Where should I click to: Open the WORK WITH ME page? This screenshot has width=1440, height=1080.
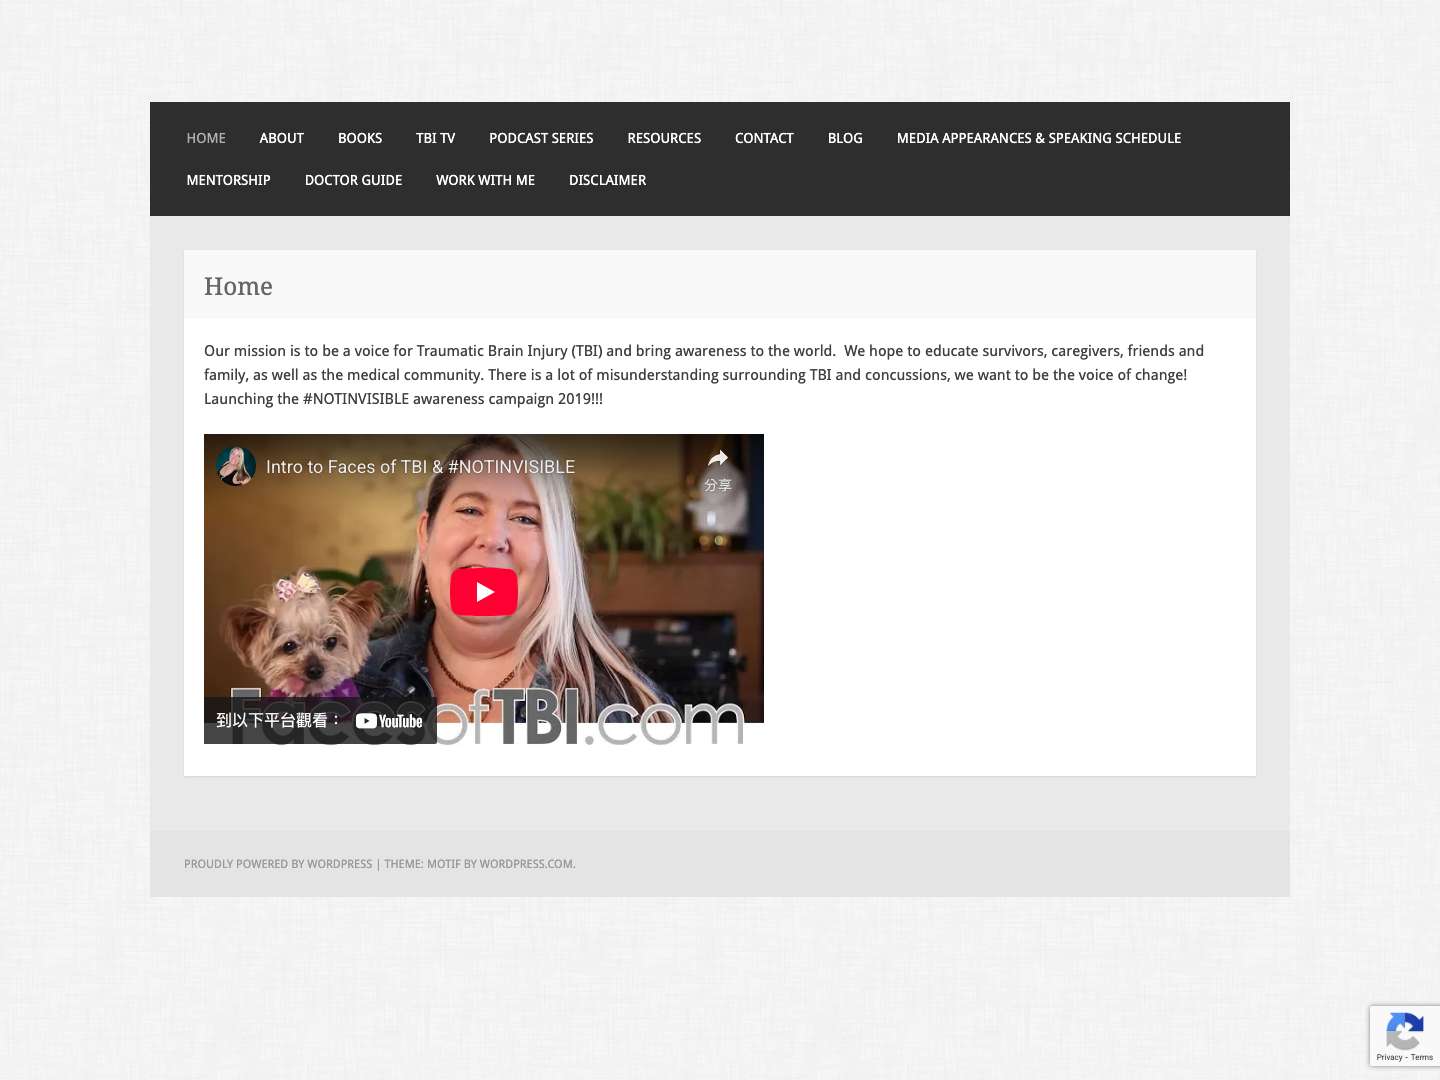tap(485, 180)
